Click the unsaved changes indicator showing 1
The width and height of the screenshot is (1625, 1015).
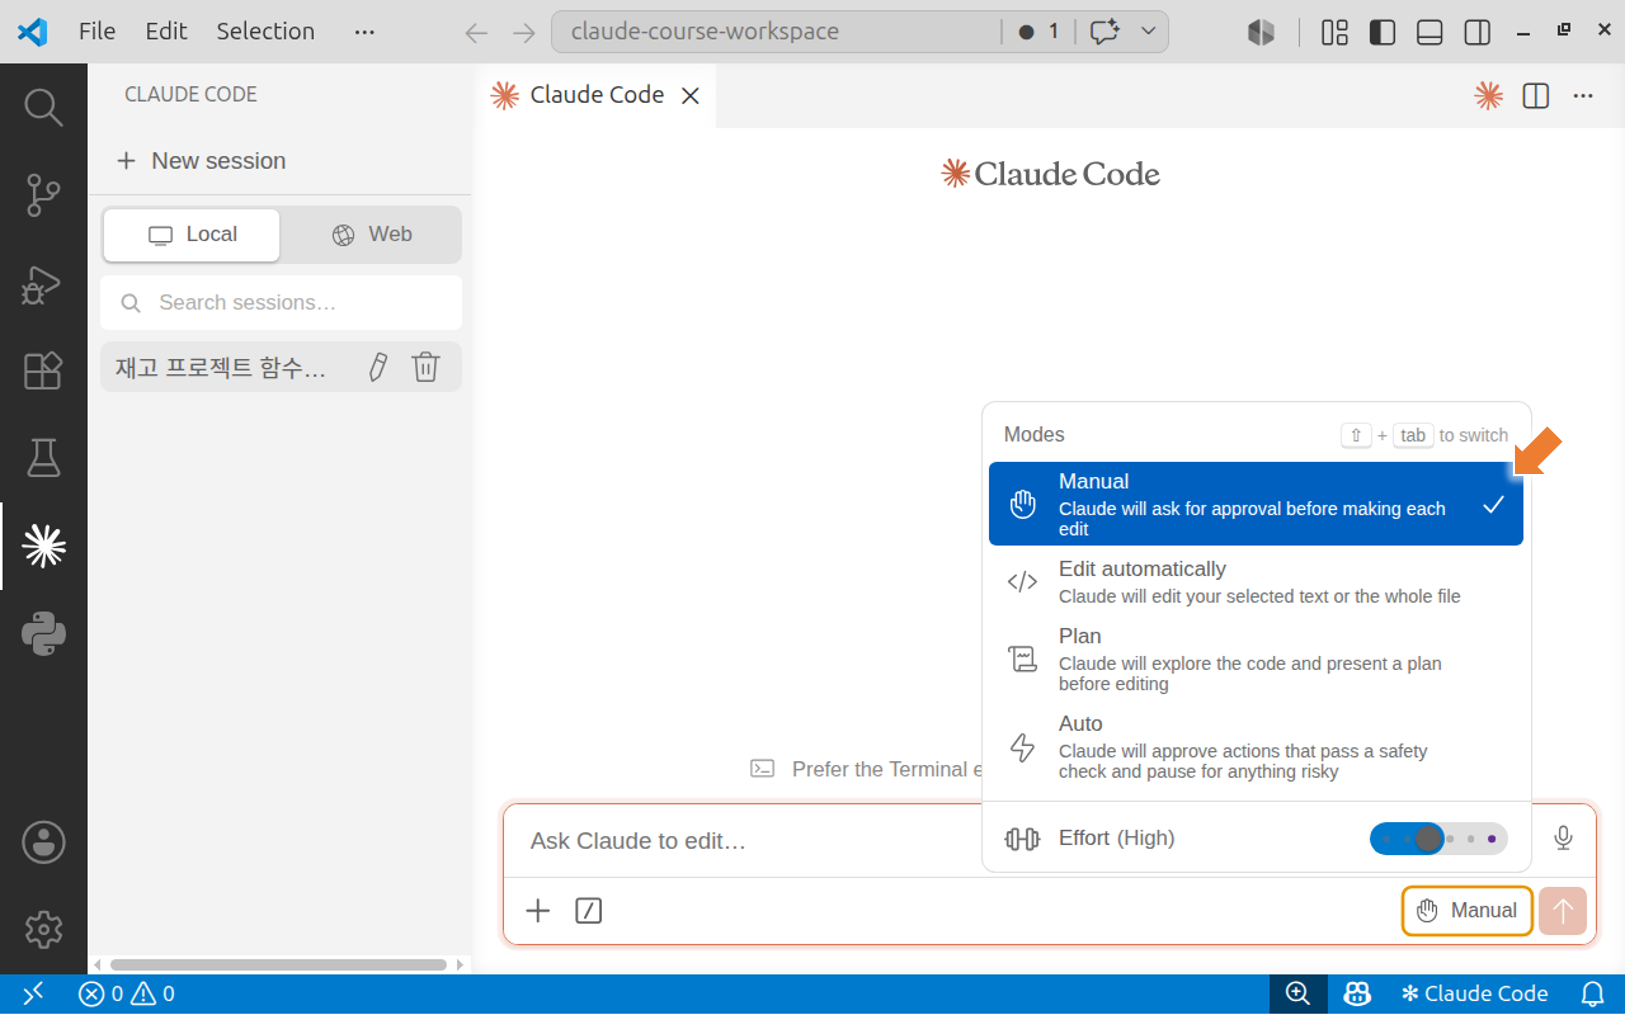click(x=1039, y=32)
